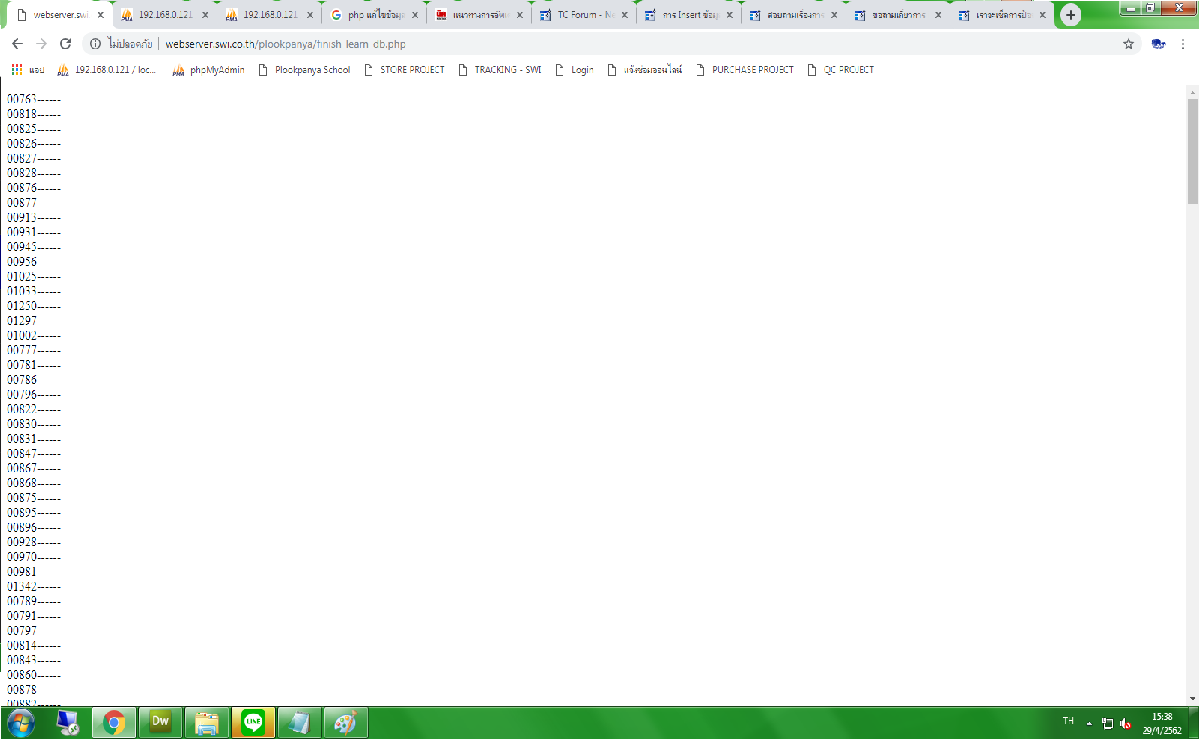Open the monitor icon next to Start
Viewport: 1202px width, 742px height.
point(68,722)
